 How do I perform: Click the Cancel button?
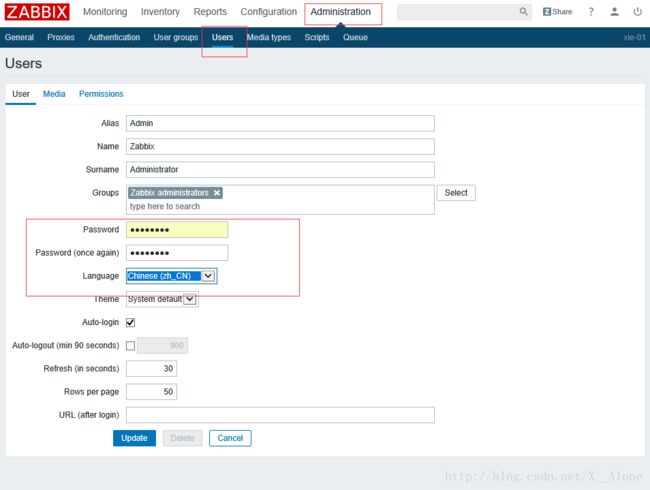pyautogui.click(x=230, y=438)
